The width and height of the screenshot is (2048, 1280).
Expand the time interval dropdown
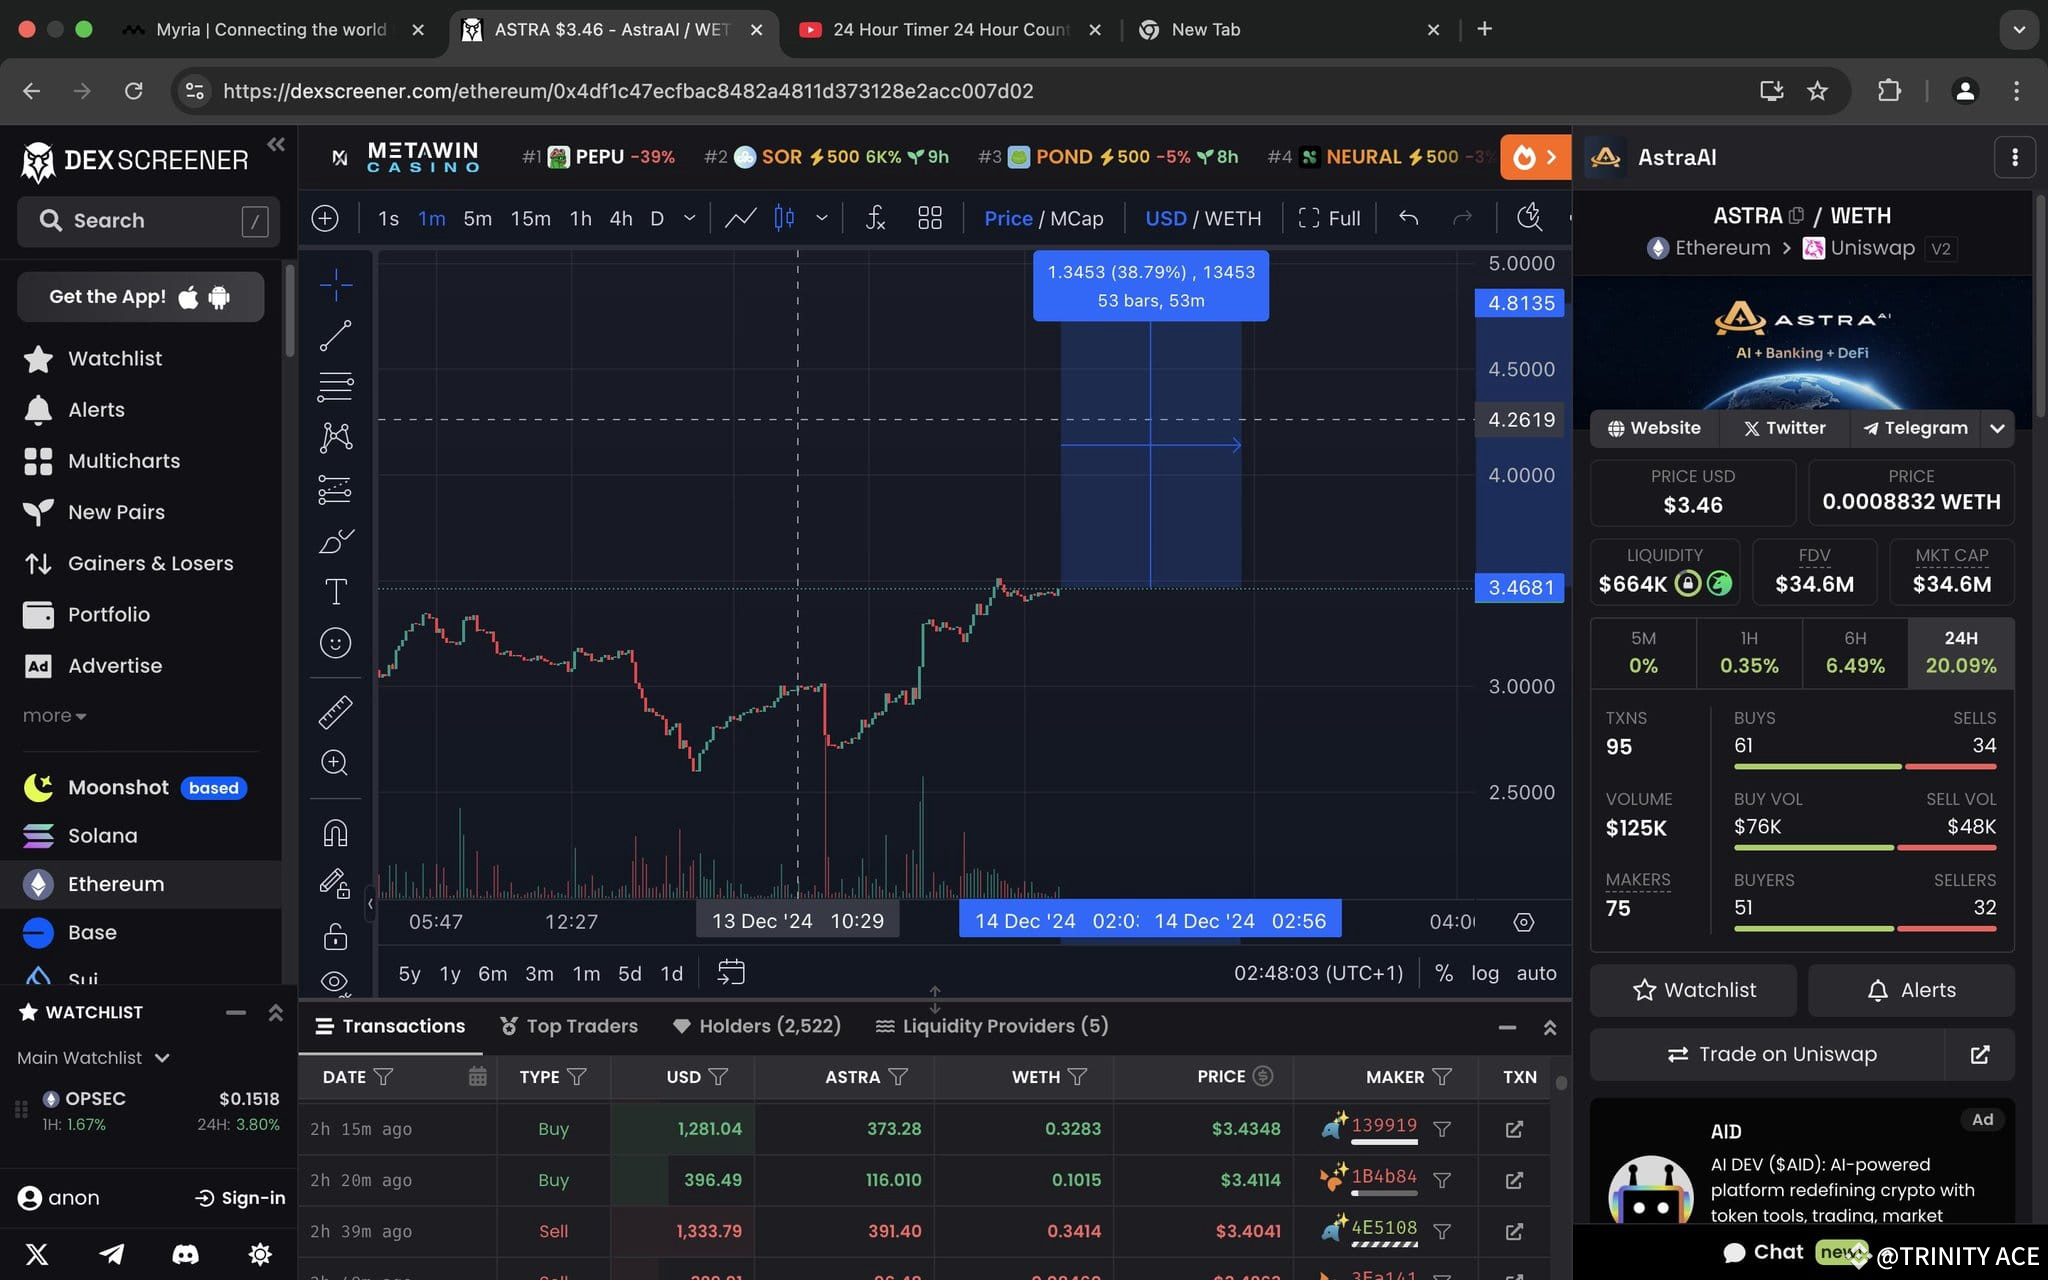689,218
